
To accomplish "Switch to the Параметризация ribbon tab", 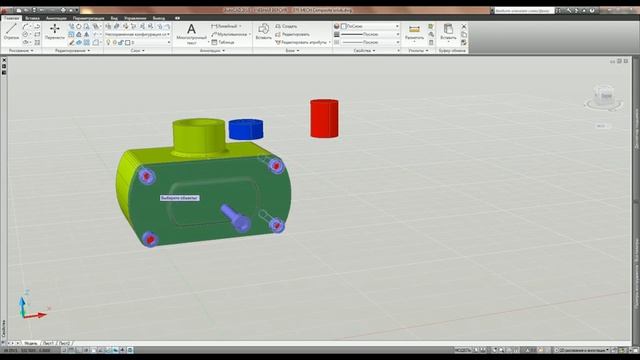I will [x=89, y=18].
